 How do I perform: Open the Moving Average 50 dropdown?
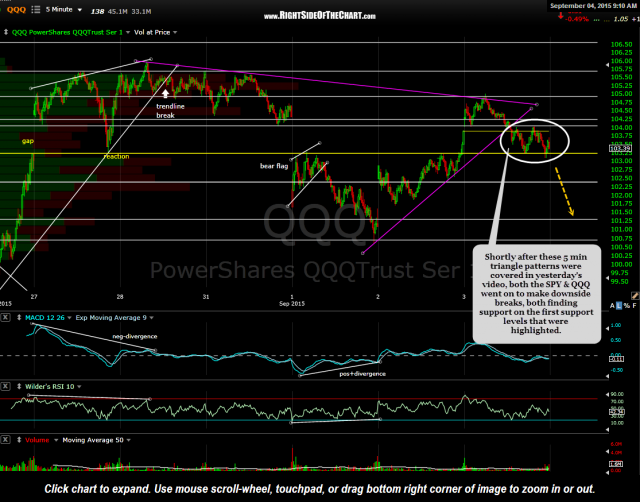[129, 440]
